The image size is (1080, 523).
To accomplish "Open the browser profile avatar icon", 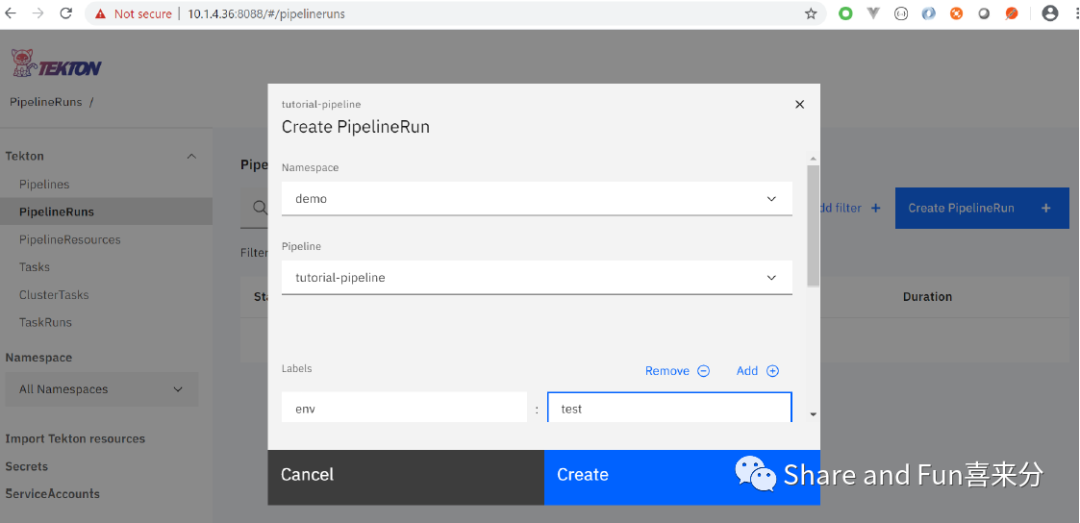I will (1050, 14).
